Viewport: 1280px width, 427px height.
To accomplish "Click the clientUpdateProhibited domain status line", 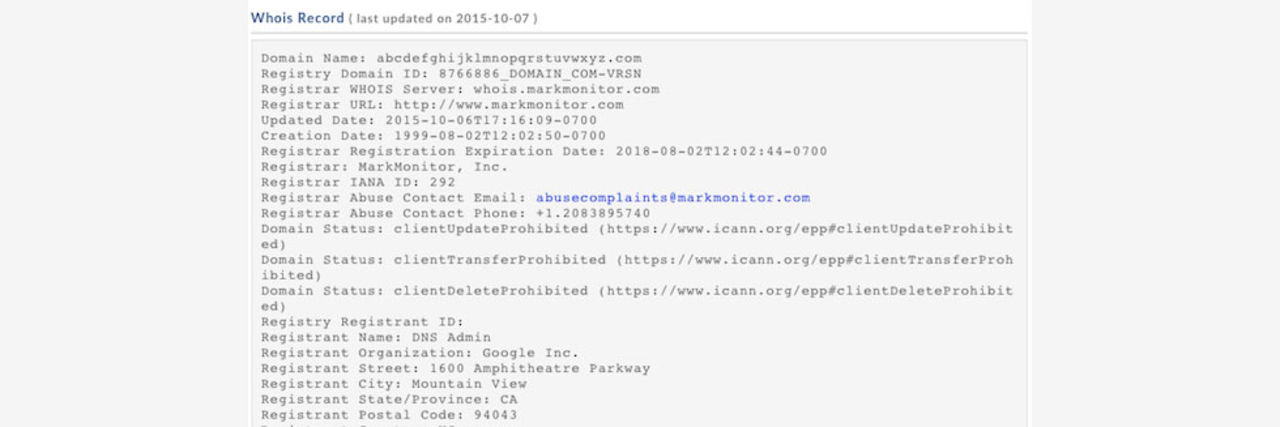I will click(636, 229).
